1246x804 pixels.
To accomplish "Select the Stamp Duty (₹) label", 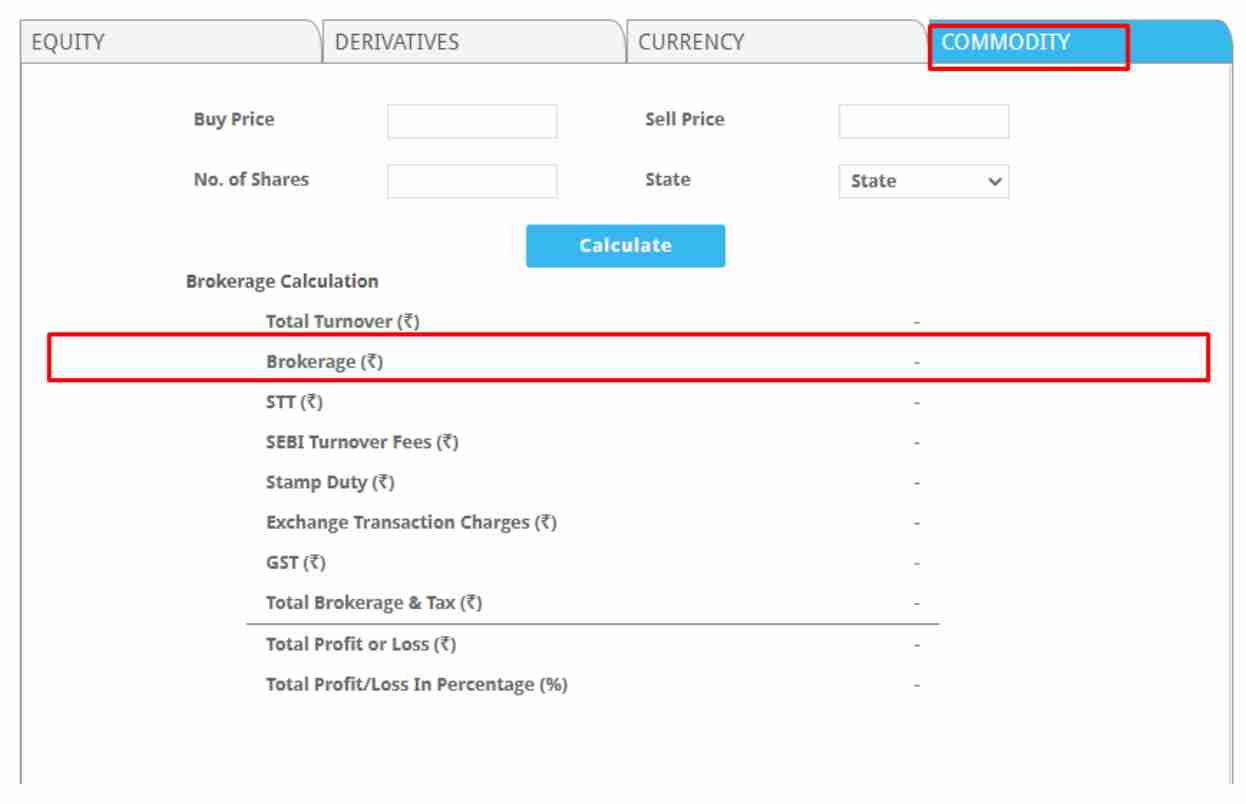I will (x=330, y=482).
